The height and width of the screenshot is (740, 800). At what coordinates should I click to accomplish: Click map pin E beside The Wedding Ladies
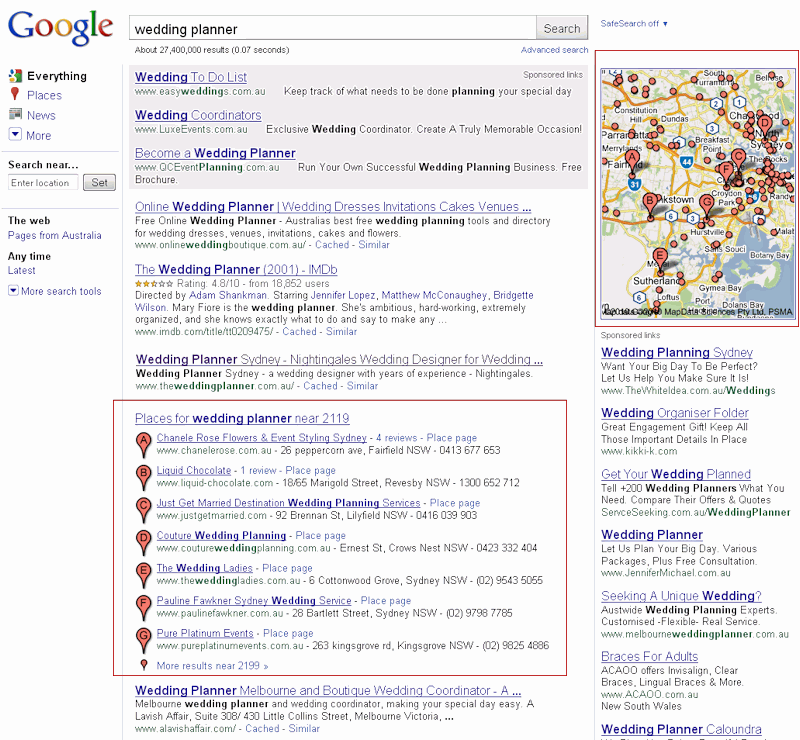tap(144, 575)
